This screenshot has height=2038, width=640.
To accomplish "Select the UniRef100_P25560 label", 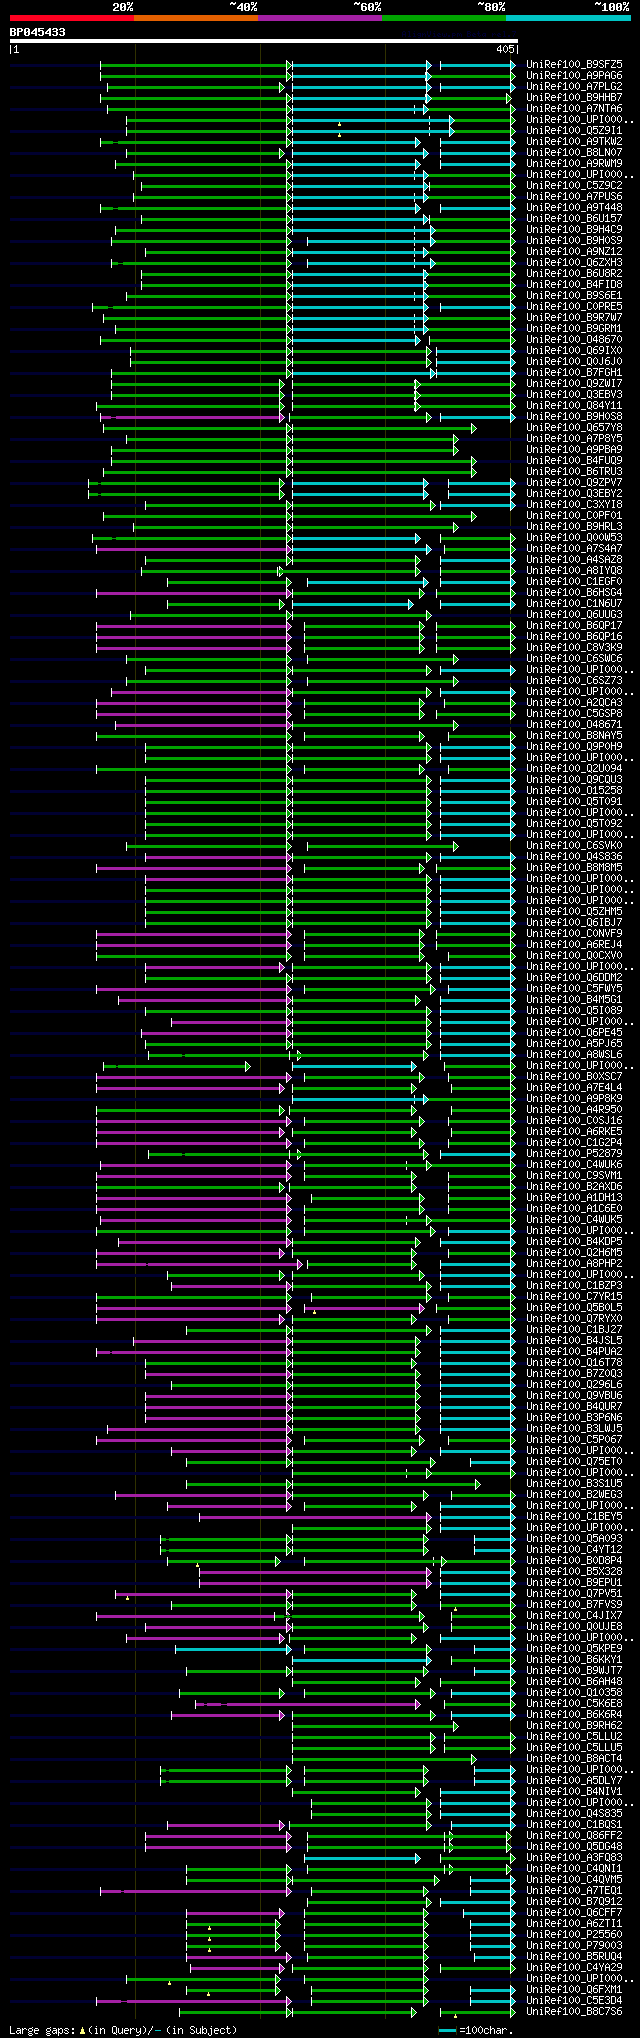I will pyautogui.click(x=574, y=1934).
